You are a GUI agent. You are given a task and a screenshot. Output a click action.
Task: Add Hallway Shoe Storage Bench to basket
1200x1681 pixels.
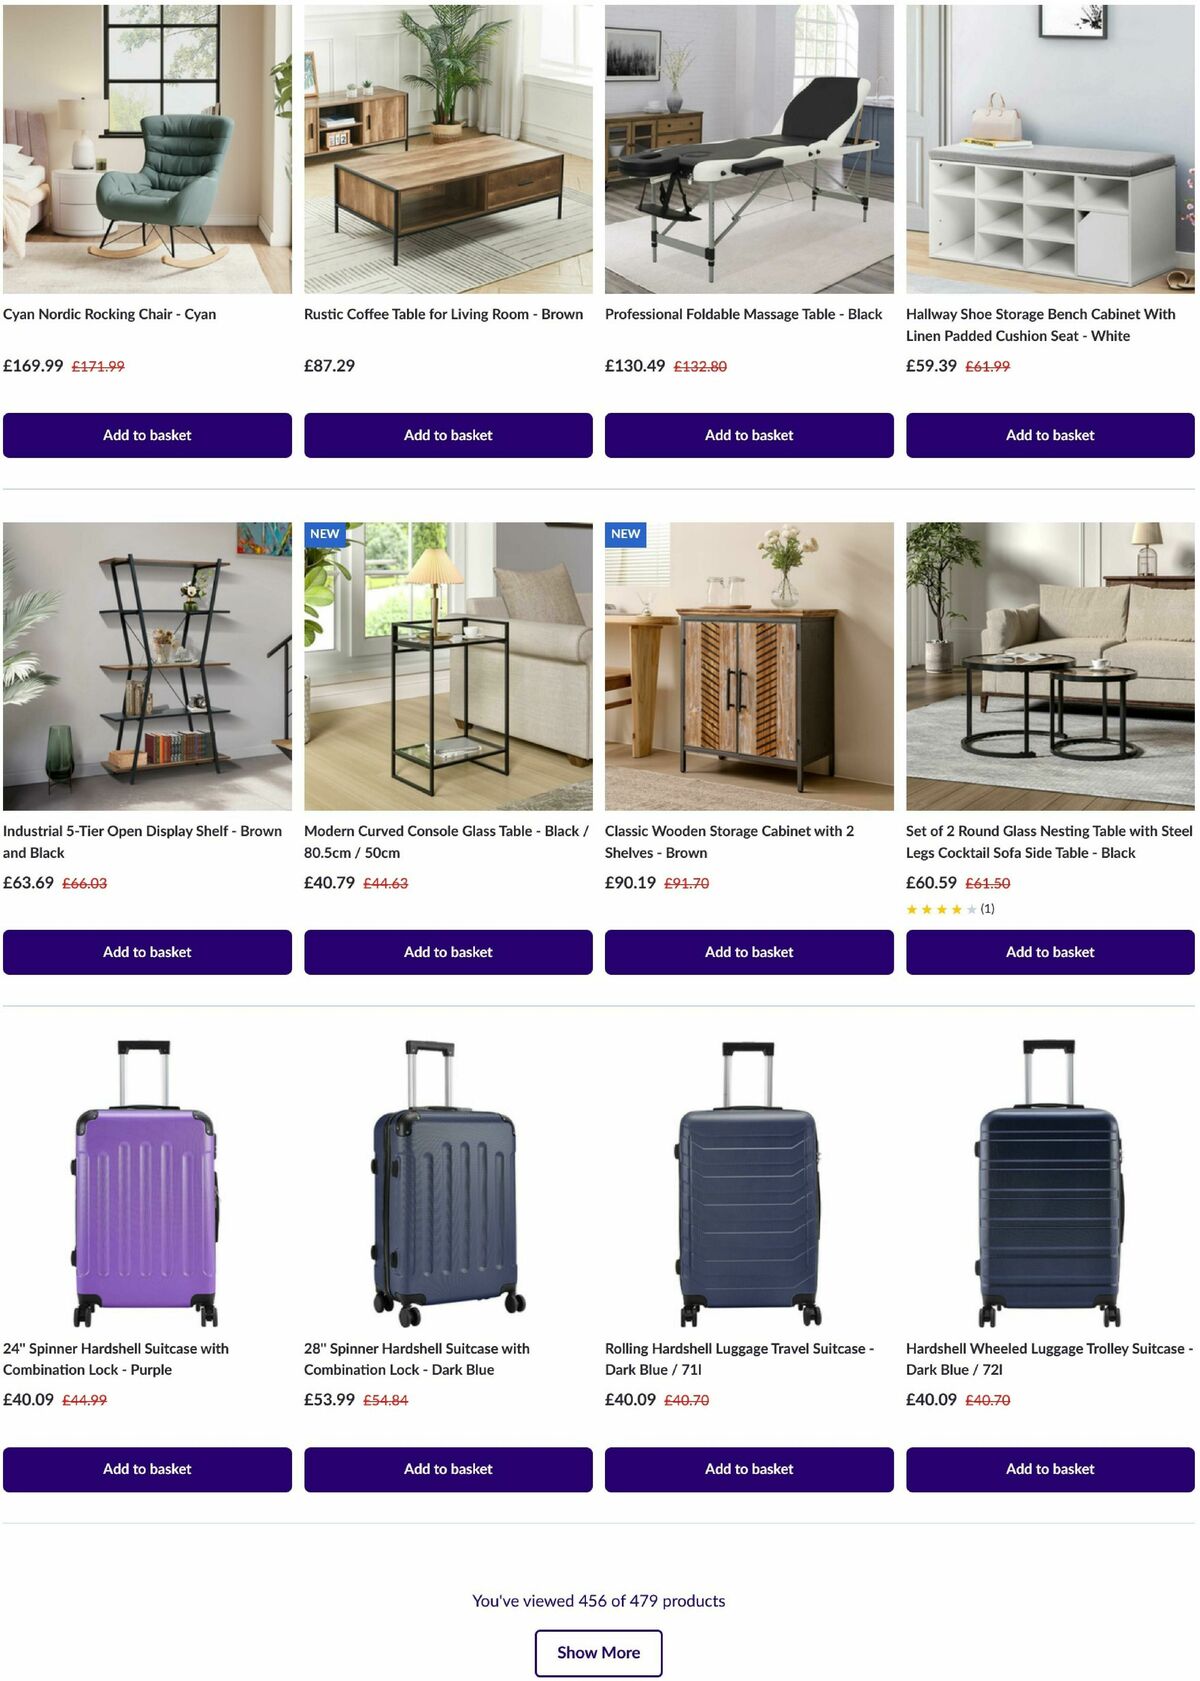[x=1050, y=435]
